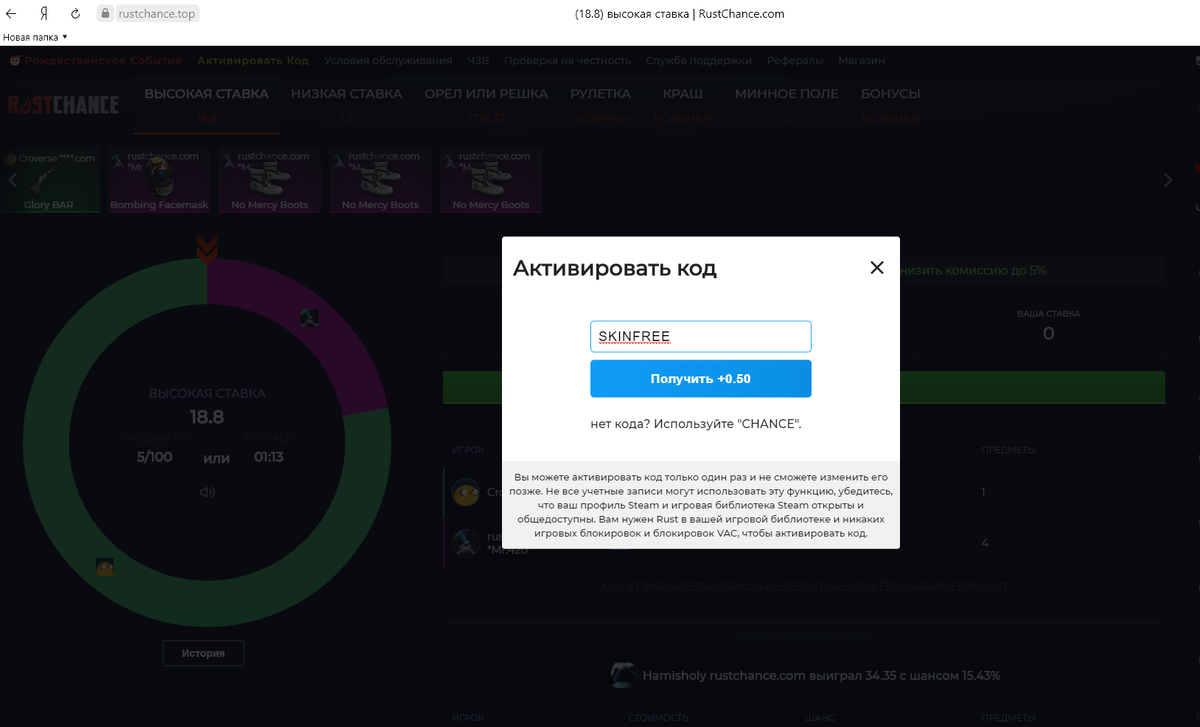Screen dimensions: 1200x727
Task: Open the Рефералы page
Action: pyautogui.click(x=795, y=60)
